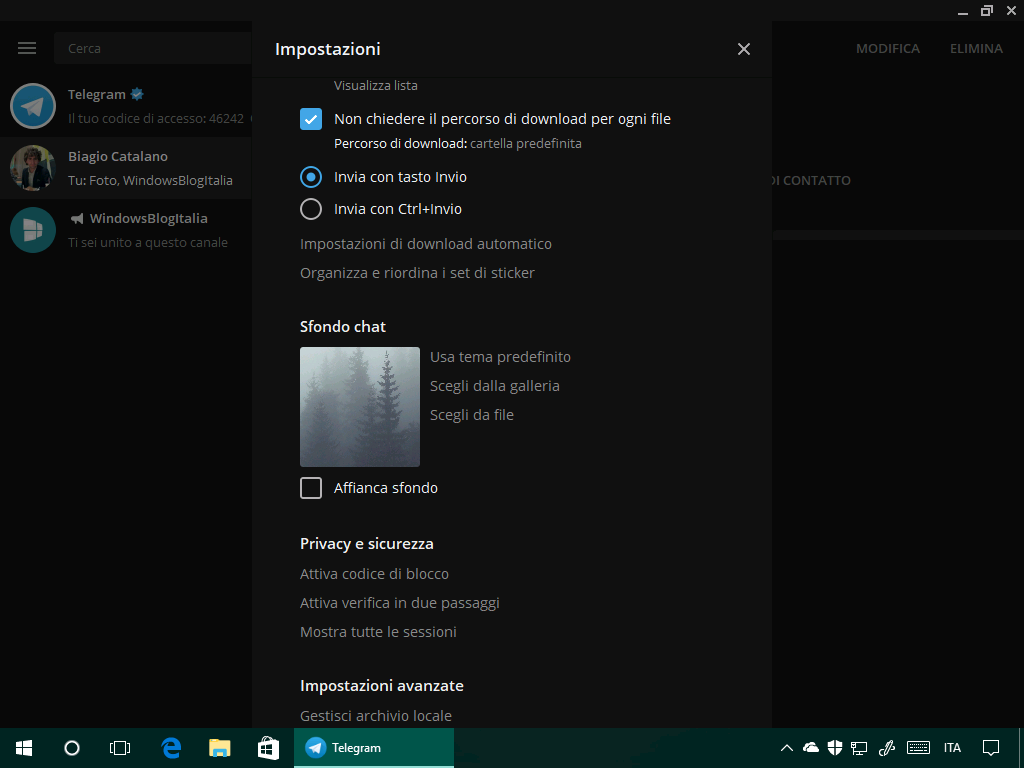
Task: Open WindowsBlogItalia channel chat
Action: point(126,230)
